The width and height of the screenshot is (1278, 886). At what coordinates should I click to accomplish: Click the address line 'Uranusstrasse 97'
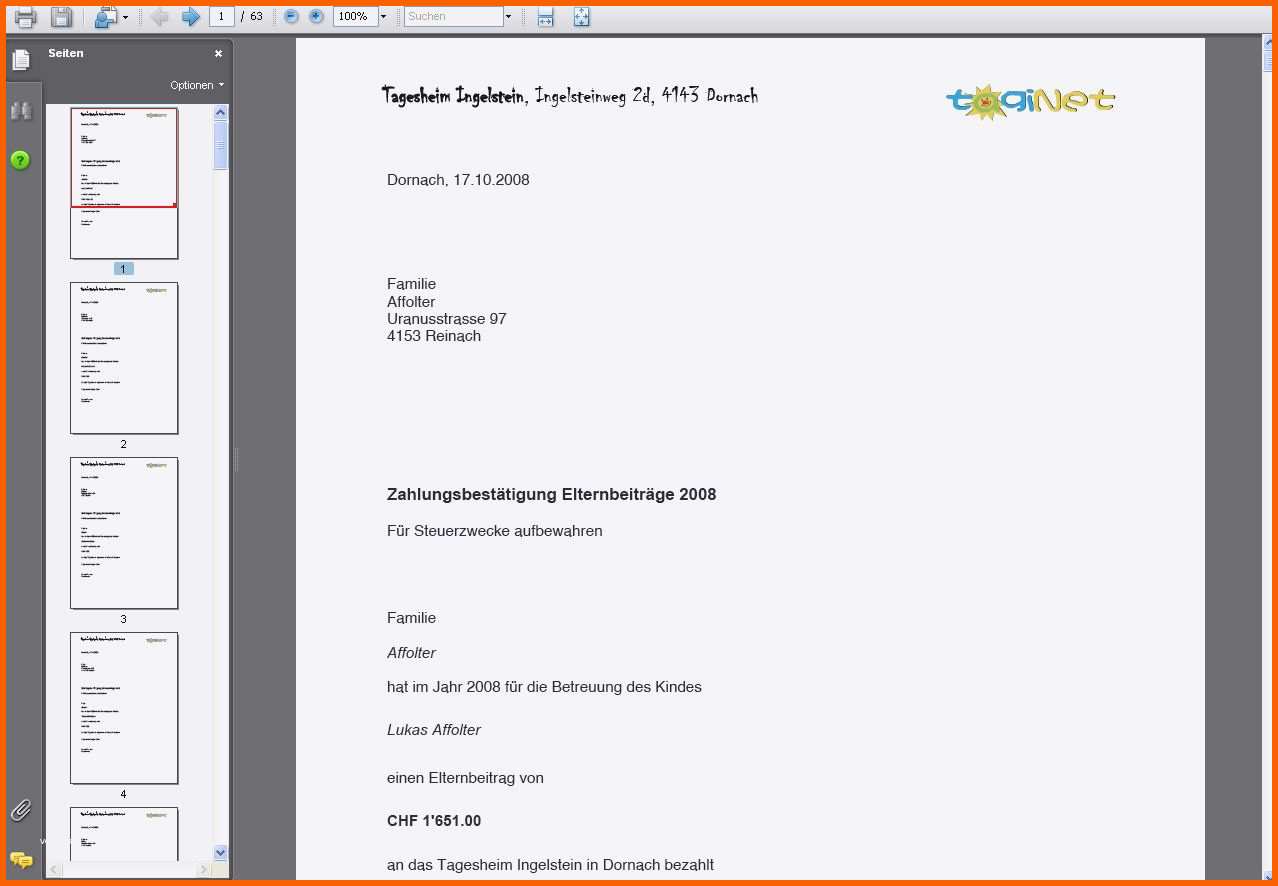[447, 319]
